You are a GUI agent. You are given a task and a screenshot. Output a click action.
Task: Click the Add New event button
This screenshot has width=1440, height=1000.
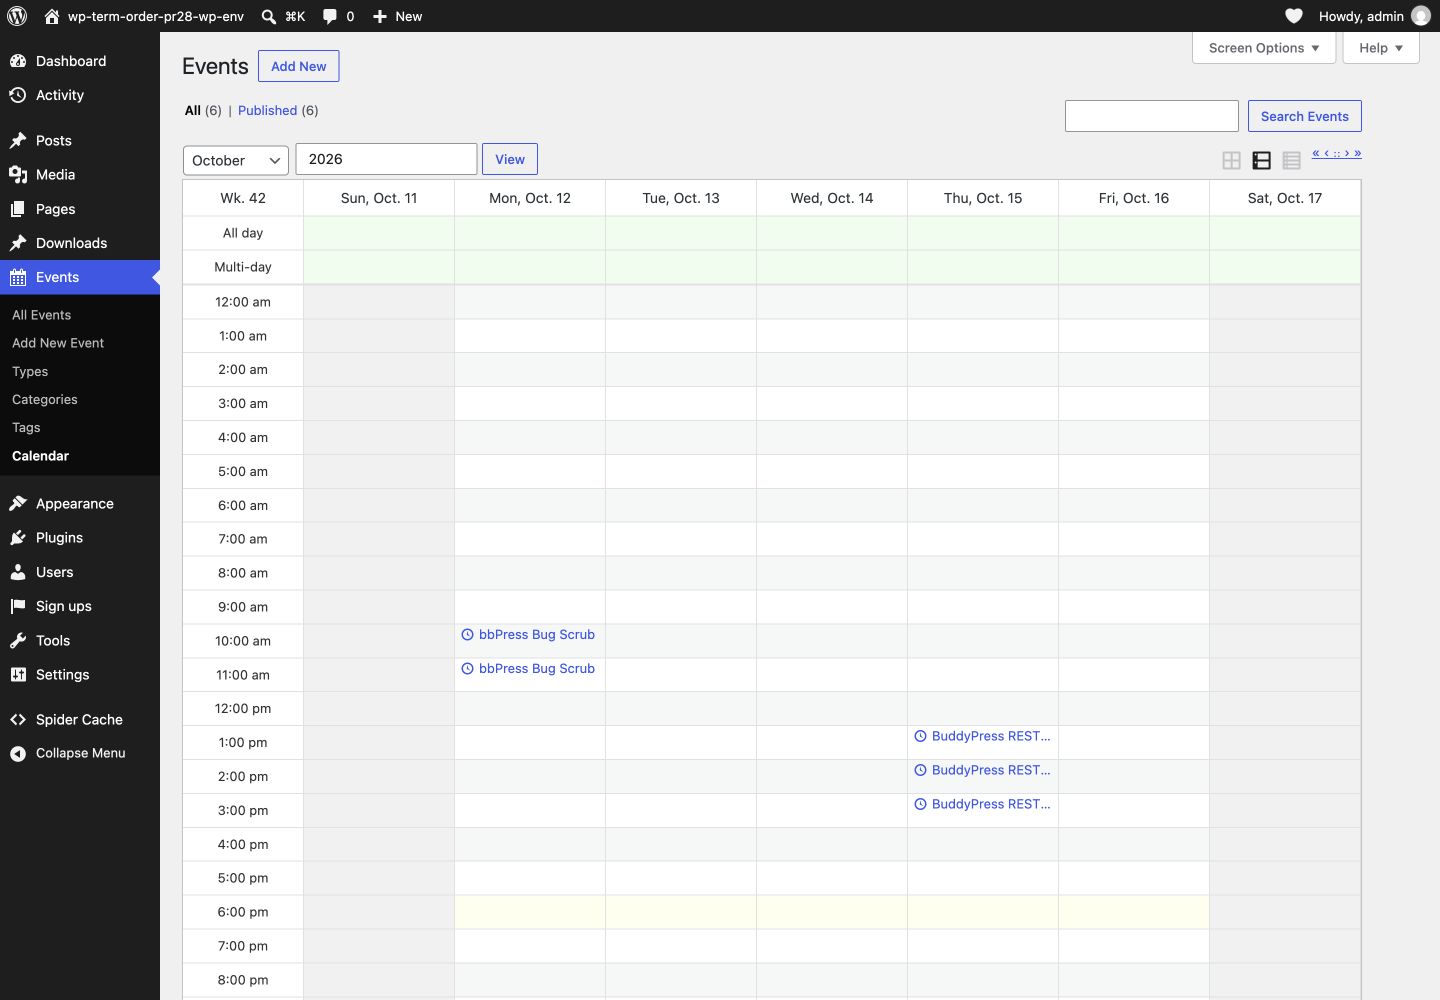(298, 66)
